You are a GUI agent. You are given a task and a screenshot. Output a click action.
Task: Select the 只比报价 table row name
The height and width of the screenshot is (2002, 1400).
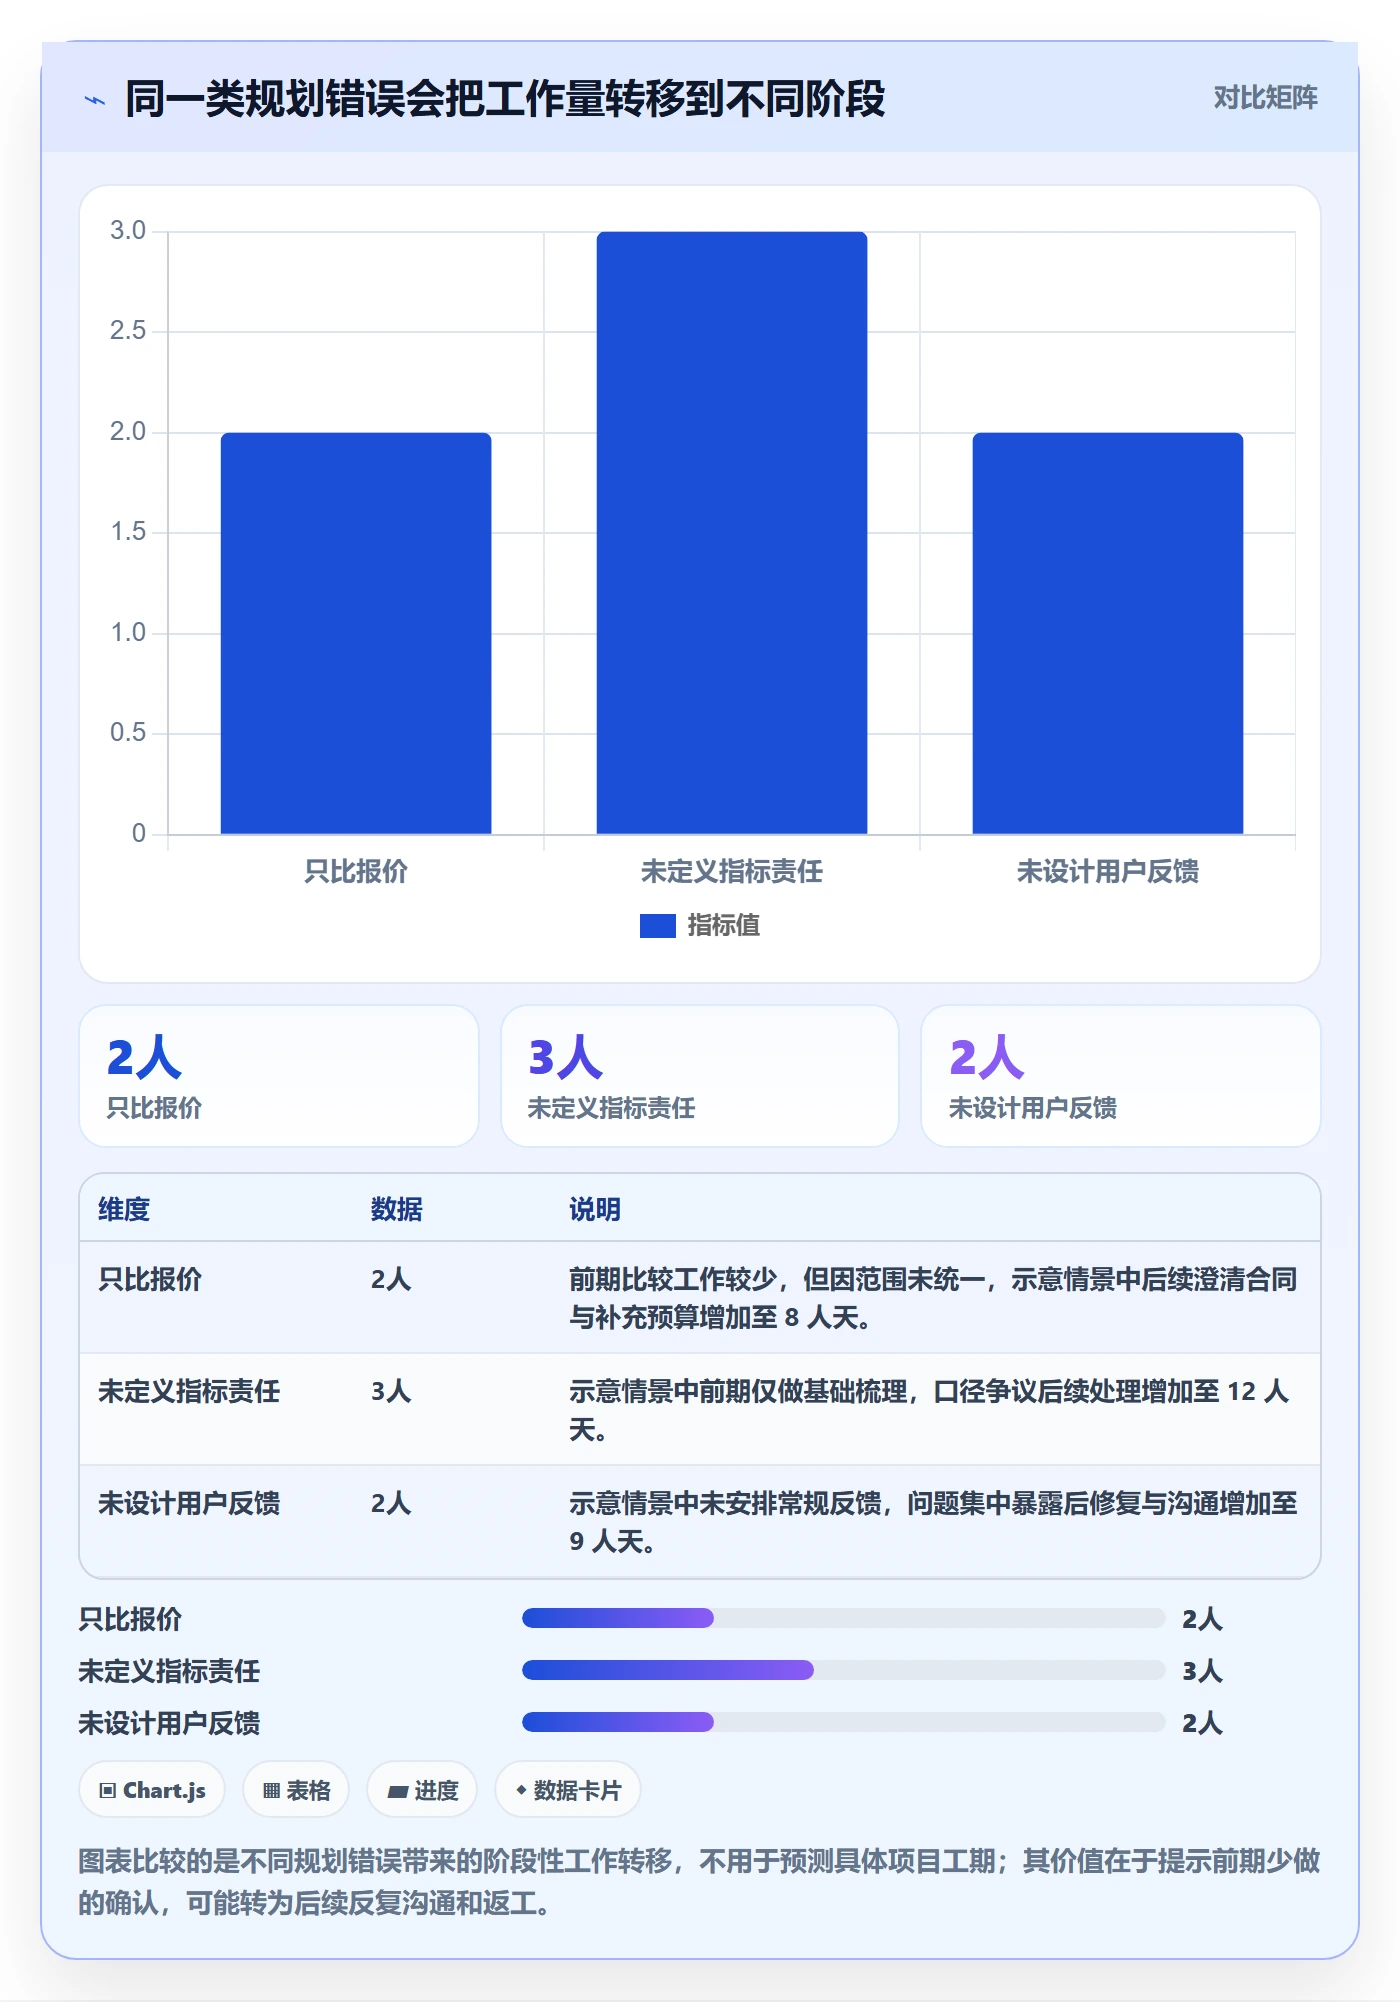coord(150,1279)
